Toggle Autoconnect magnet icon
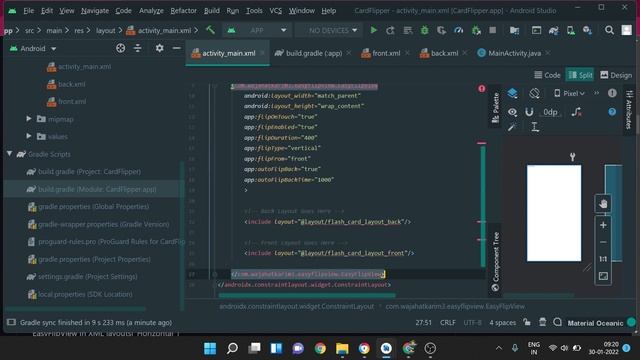The width and height of the screenshot is (640, 360). coord(529,112)
